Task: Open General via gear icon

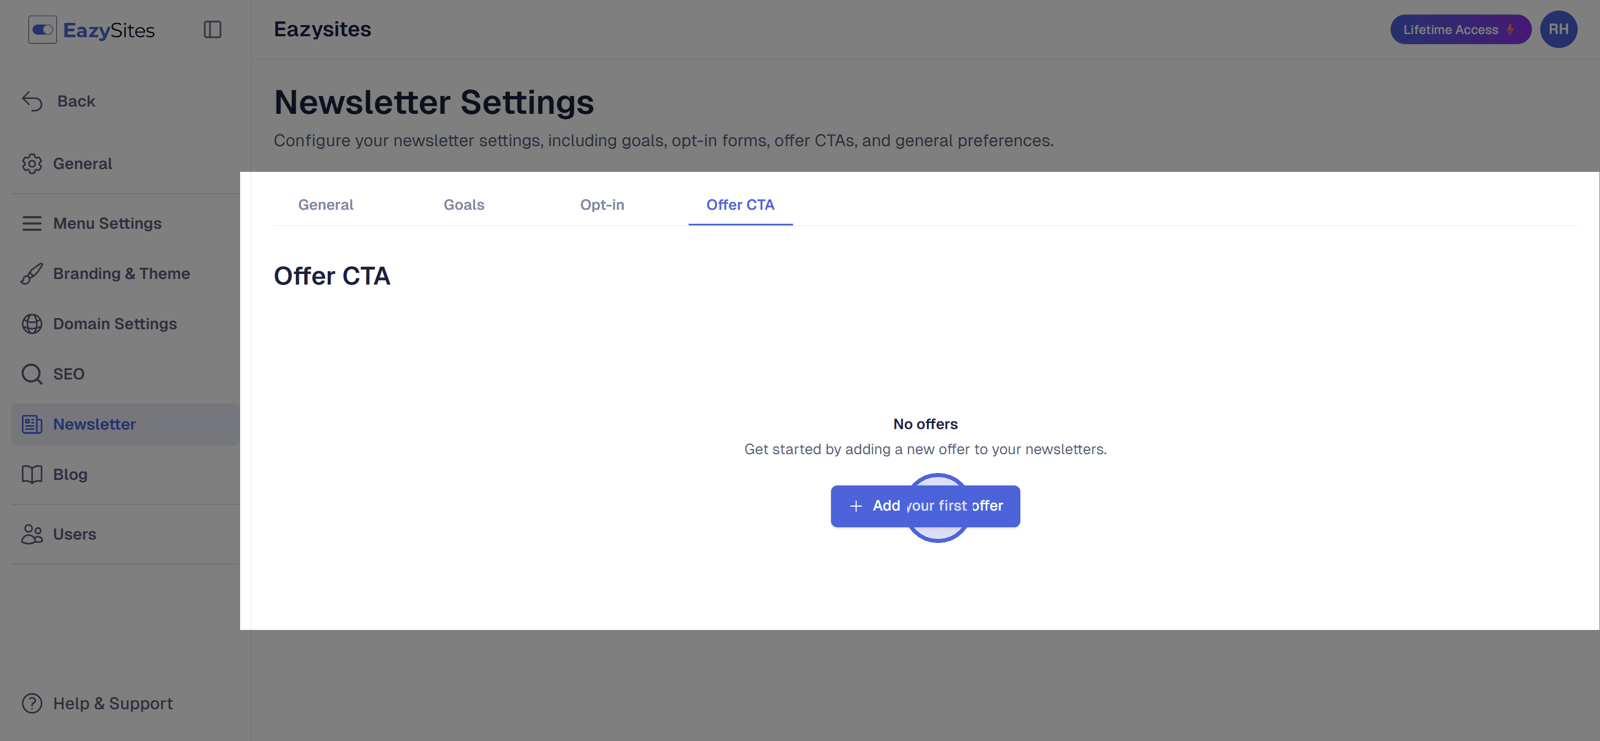Action: click(x=32, y=164)
